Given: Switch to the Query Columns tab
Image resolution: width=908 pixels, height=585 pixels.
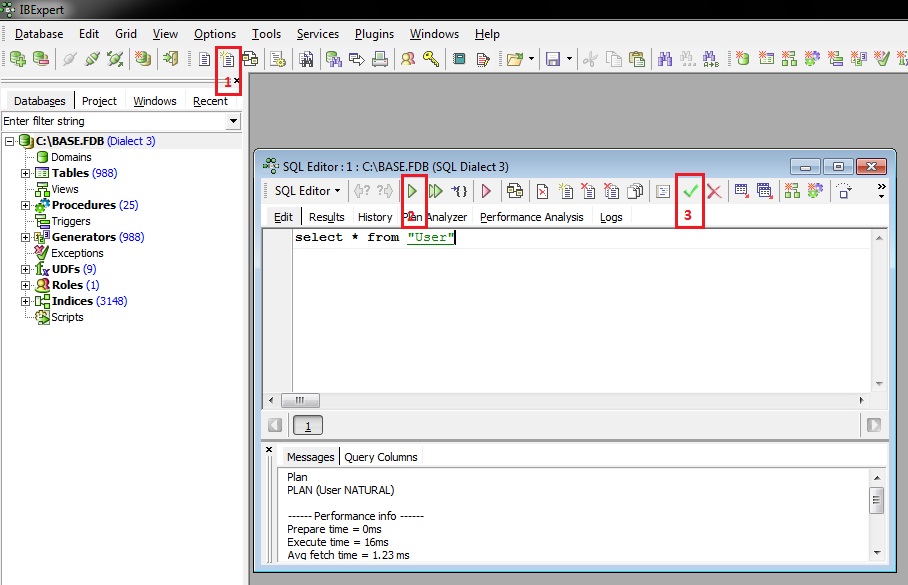Looking at the screenshot, I should click(380, 457).
